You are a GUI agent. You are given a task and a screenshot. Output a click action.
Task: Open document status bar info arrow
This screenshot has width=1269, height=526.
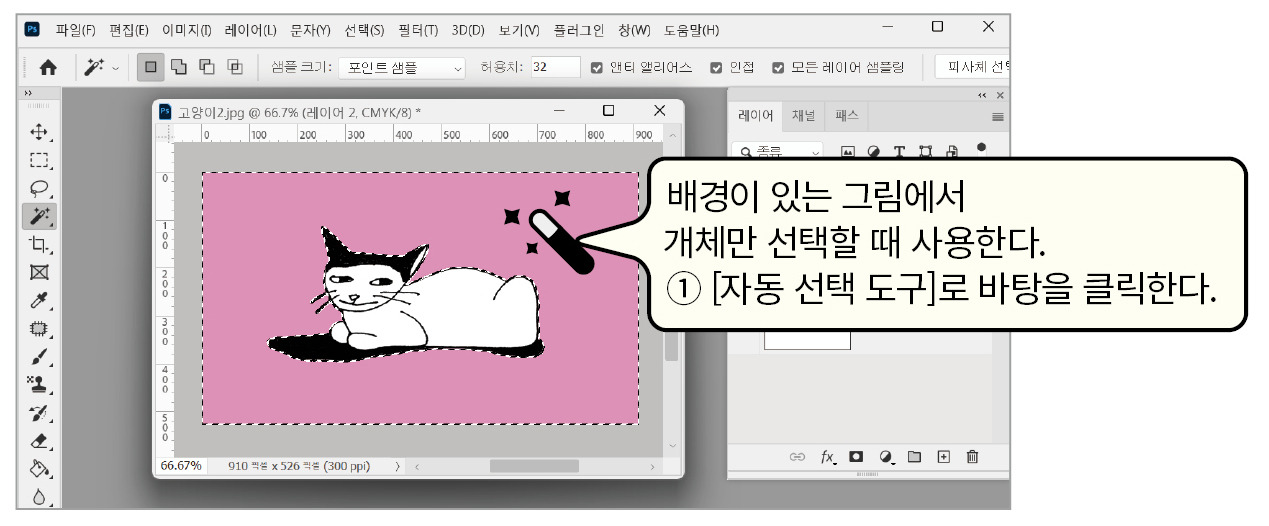point(397,466)
